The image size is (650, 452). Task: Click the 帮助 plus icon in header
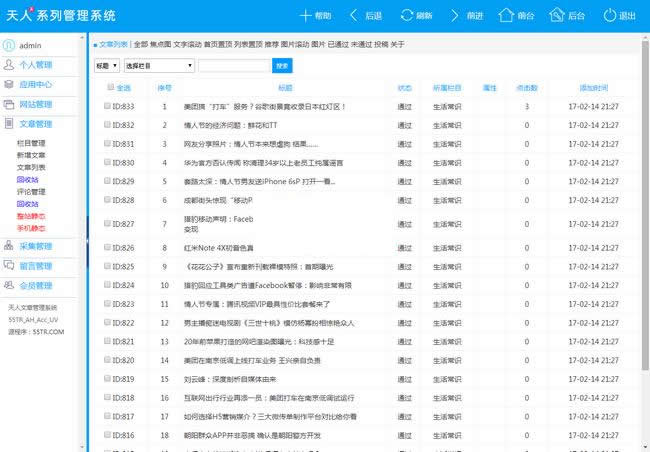(x=305, y=16)
